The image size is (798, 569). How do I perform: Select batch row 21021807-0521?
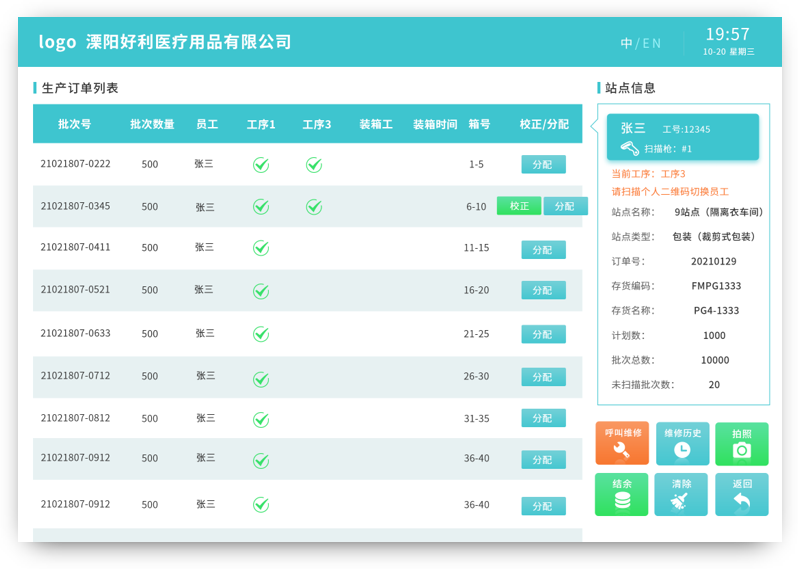click(76, 290)
